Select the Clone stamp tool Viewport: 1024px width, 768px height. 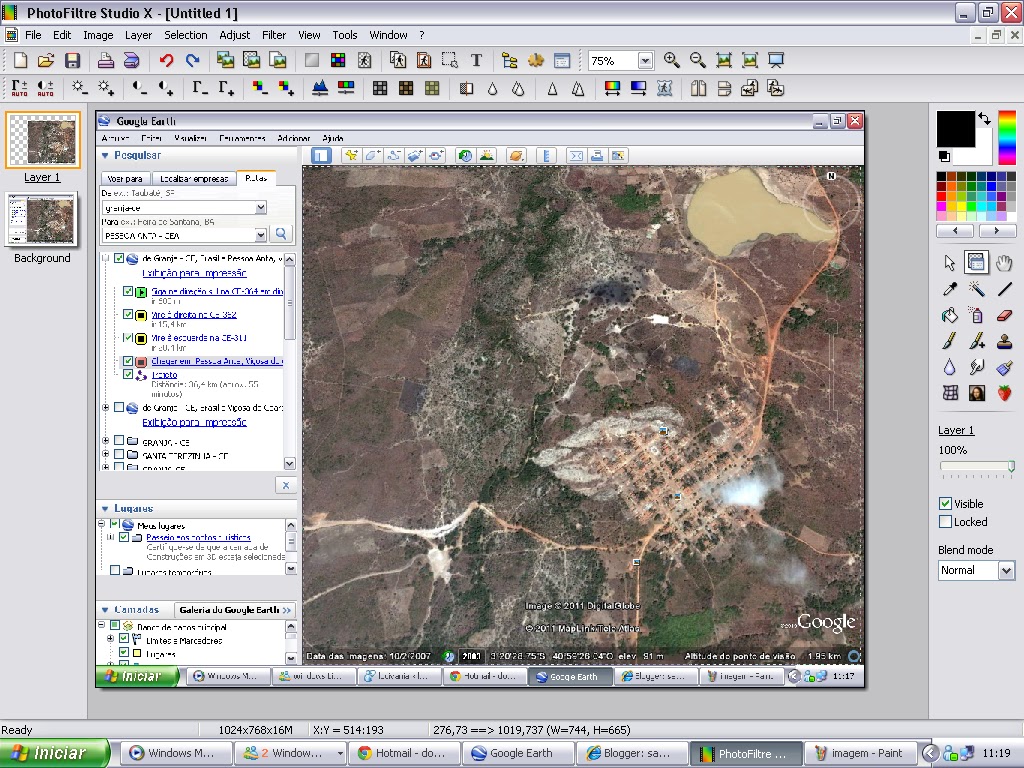(x=1004, y=341)
